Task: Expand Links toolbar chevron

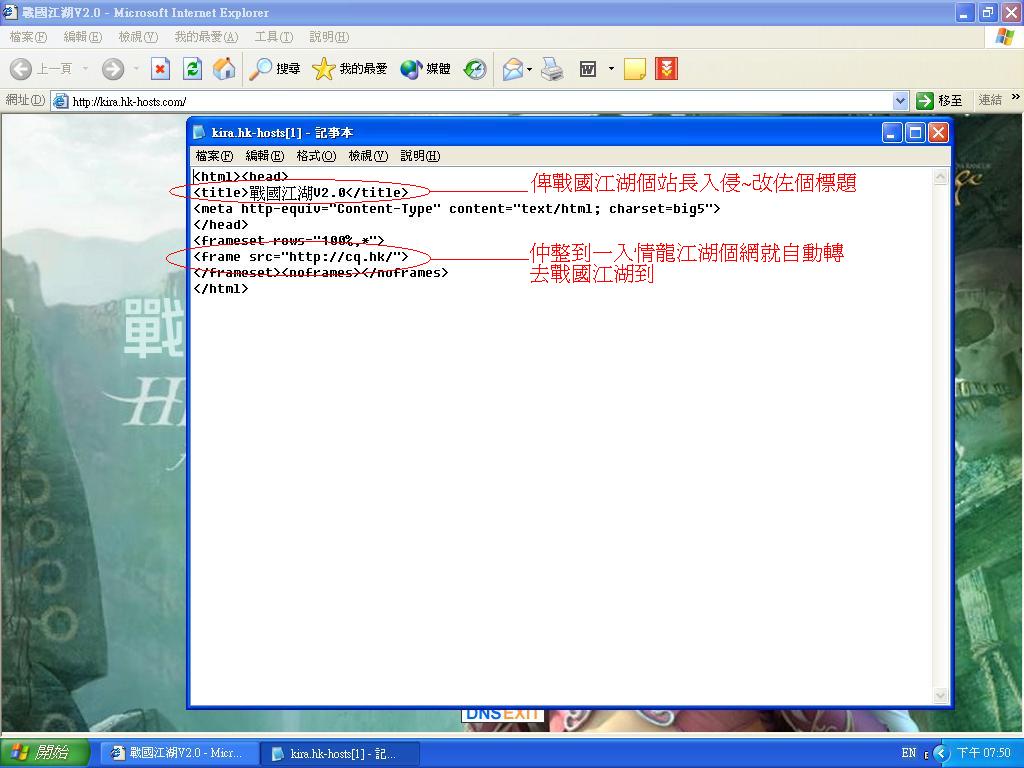Action: tap(1016, 97)
